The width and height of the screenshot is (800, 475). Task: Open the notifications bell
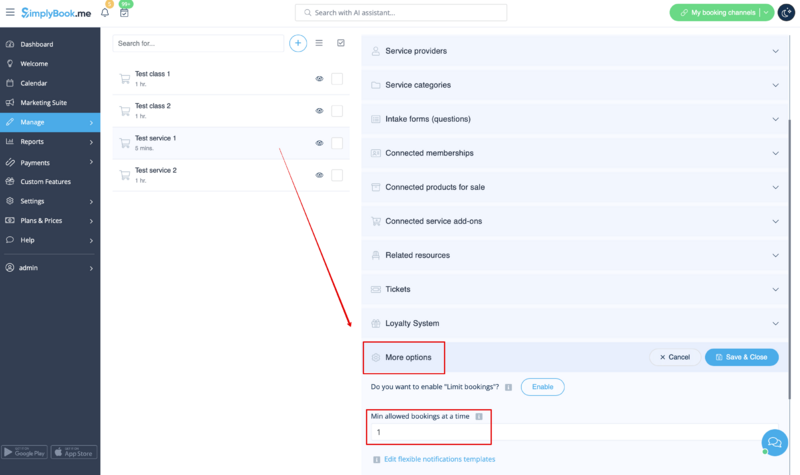point(105,13)
